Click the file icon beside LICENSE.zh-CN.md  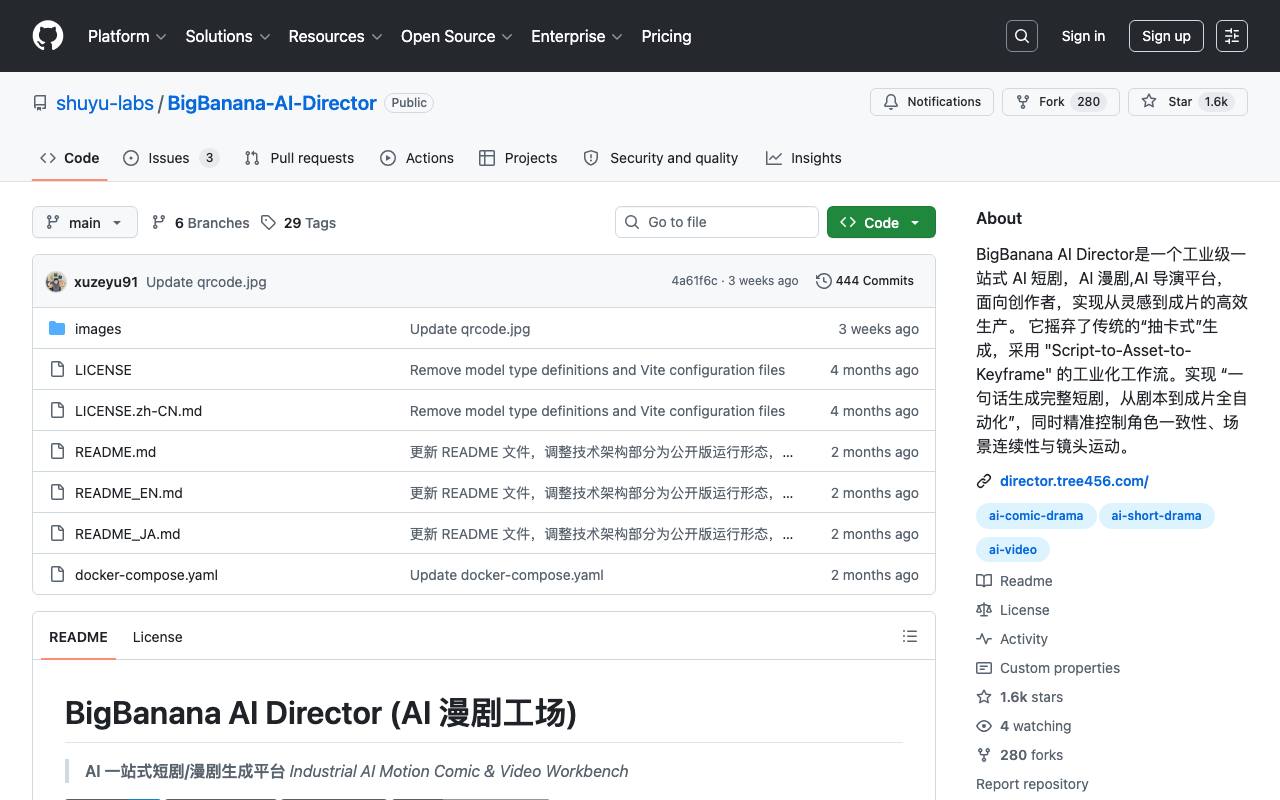[x=57, y=411]
